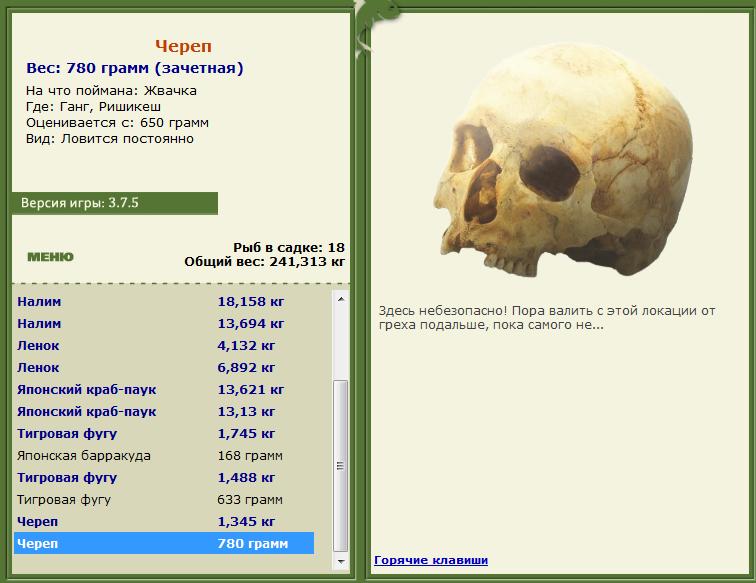The height and width of the screenshot is (583, 756).
Task: Select Тигровая фугу 1,745 кг entry
Action: 164,434
